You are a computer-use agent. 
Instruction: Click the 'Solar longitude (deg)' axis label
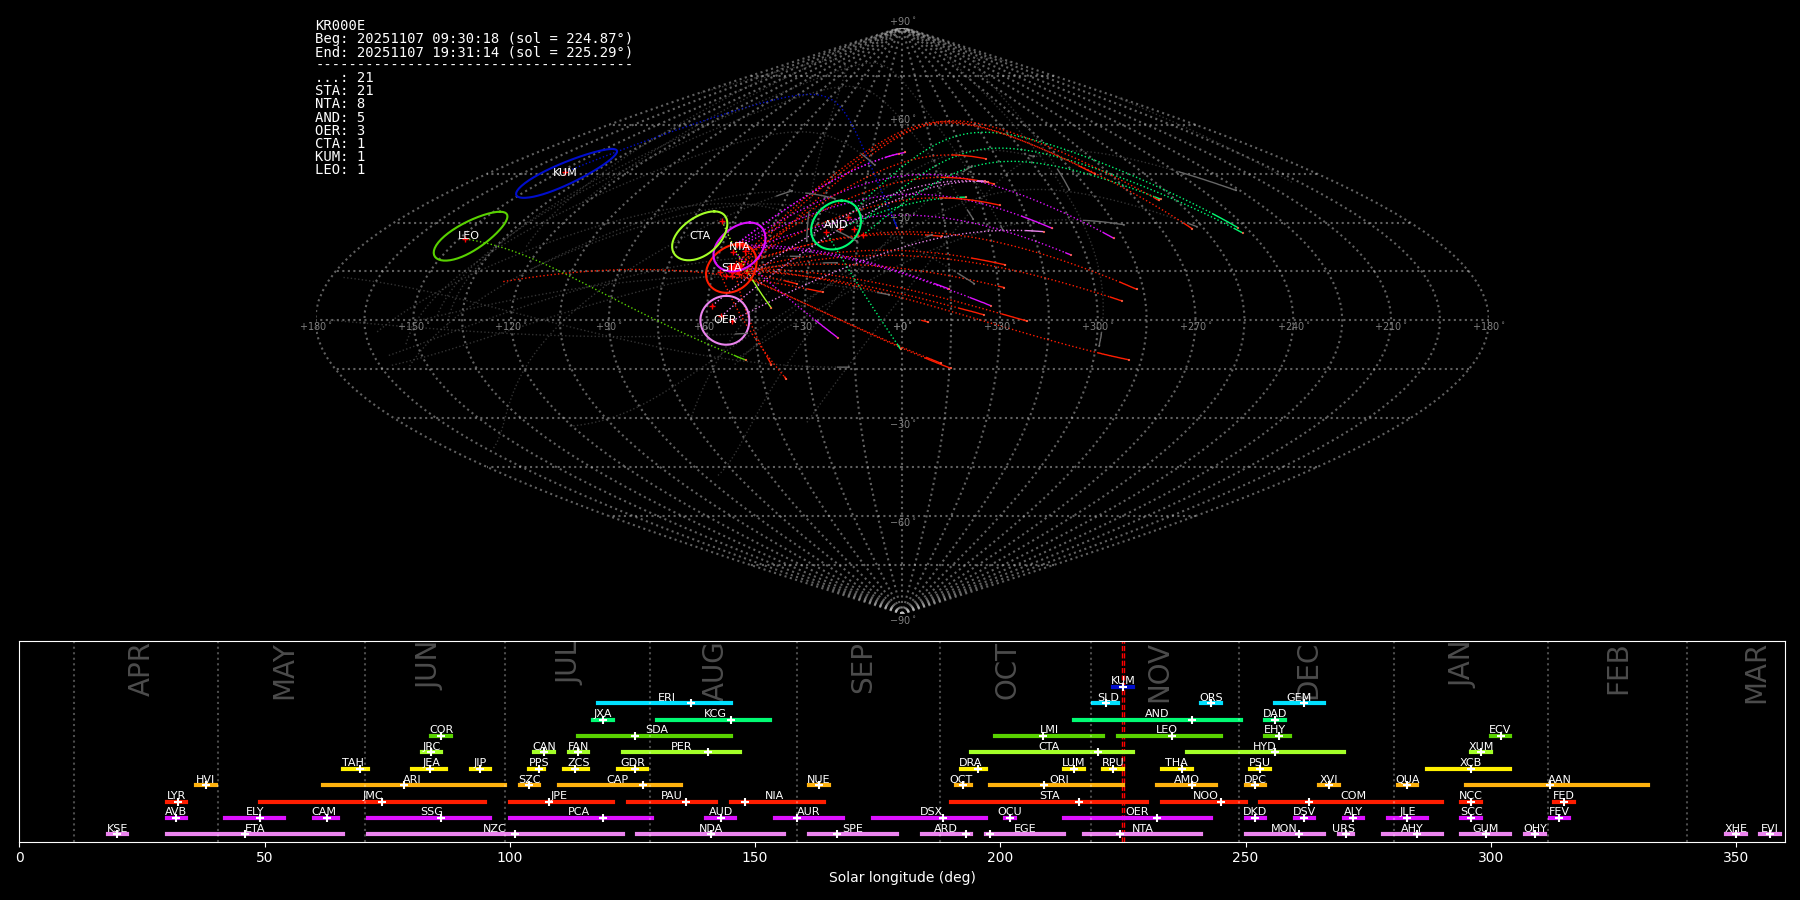[902, 877]
